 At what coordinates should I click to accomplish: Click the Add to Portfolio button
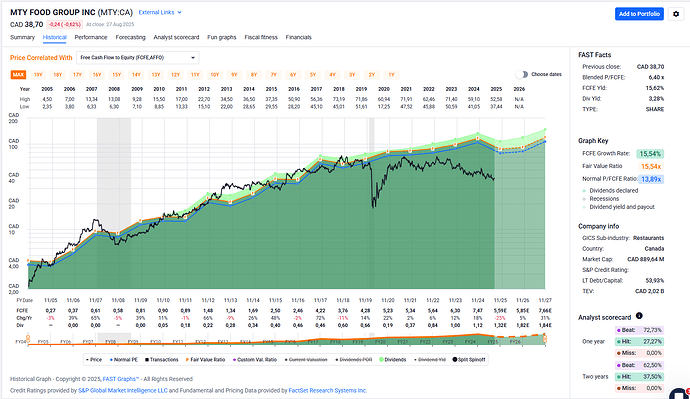[x=639, y=14]
